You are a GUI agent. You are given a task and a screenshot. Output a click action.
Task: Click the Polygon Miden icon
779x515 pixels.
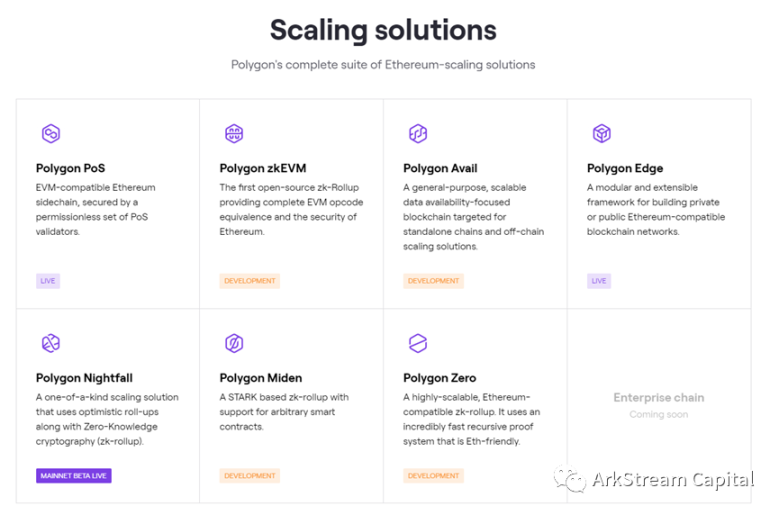234,344
